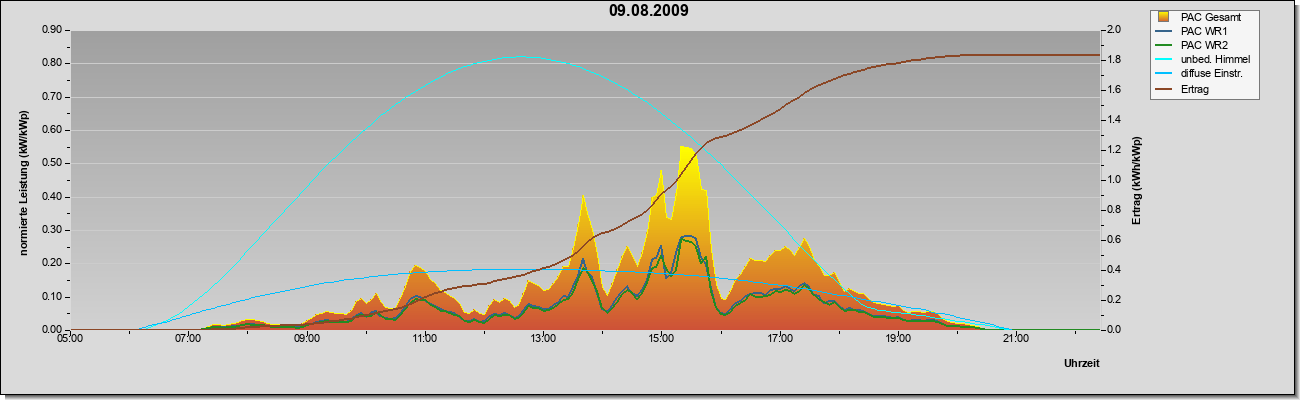Viewport: 1300px width, 400px height.
Task: Click the unbed. Himmel legend entry
Action: click(1203, 60)
